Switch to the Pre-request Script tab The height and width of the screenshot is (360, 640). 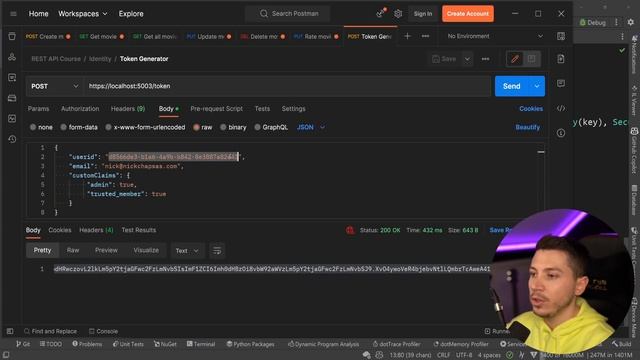tap(216, 109)
